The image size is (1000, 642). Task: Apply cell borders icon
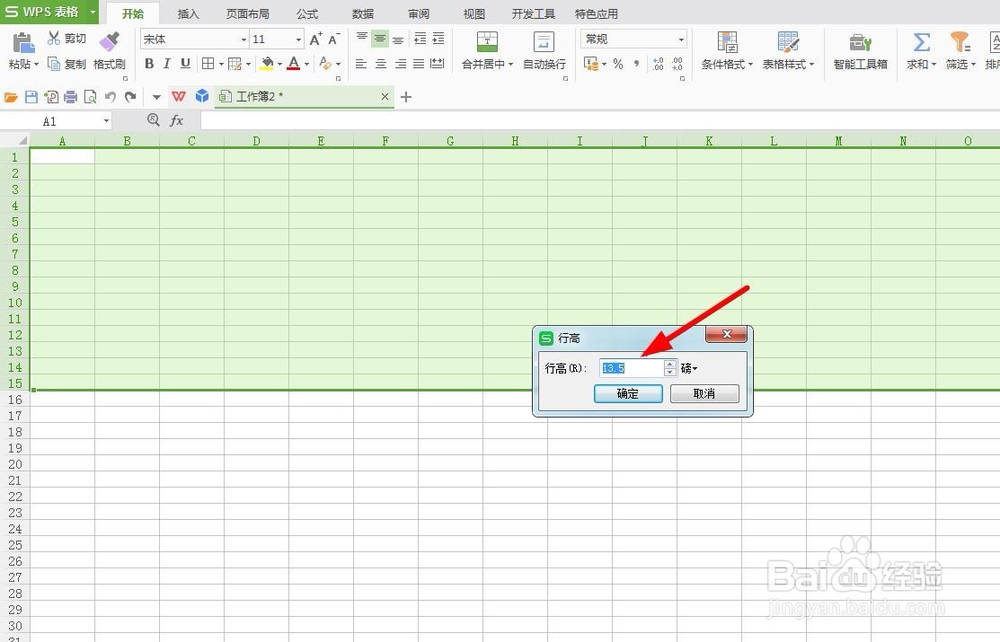[208, 63]
